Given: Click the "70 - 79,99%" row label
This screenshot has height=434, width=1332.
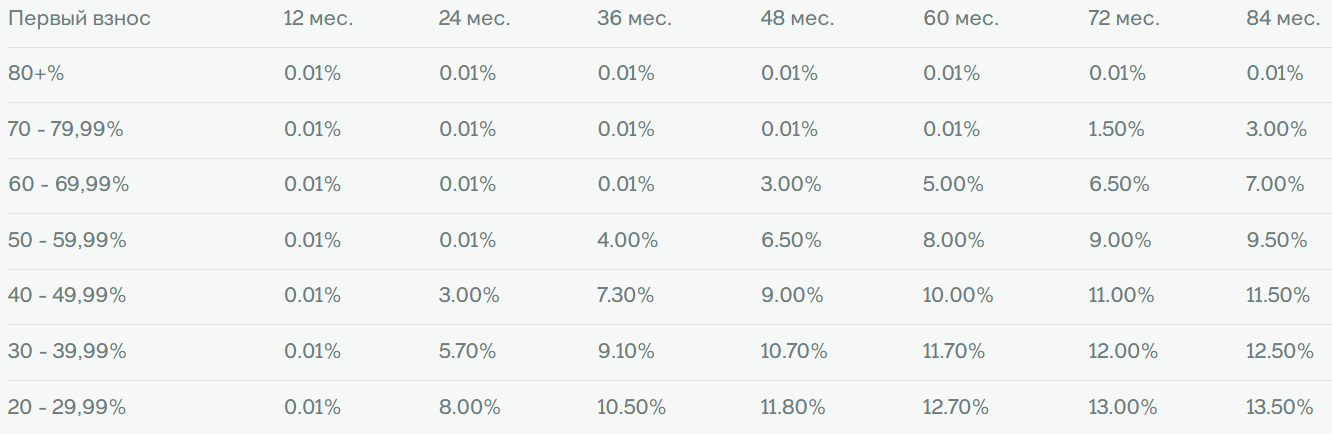Looking at the screenshot, I should [x=64, y=129].
